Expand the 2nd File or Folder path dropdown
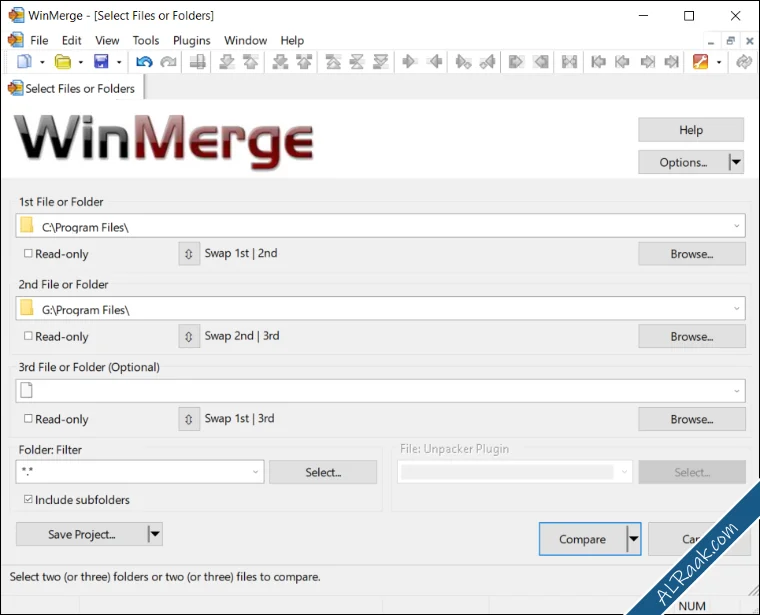This screenshot has height=615, width=760. [x=736, y=308]
